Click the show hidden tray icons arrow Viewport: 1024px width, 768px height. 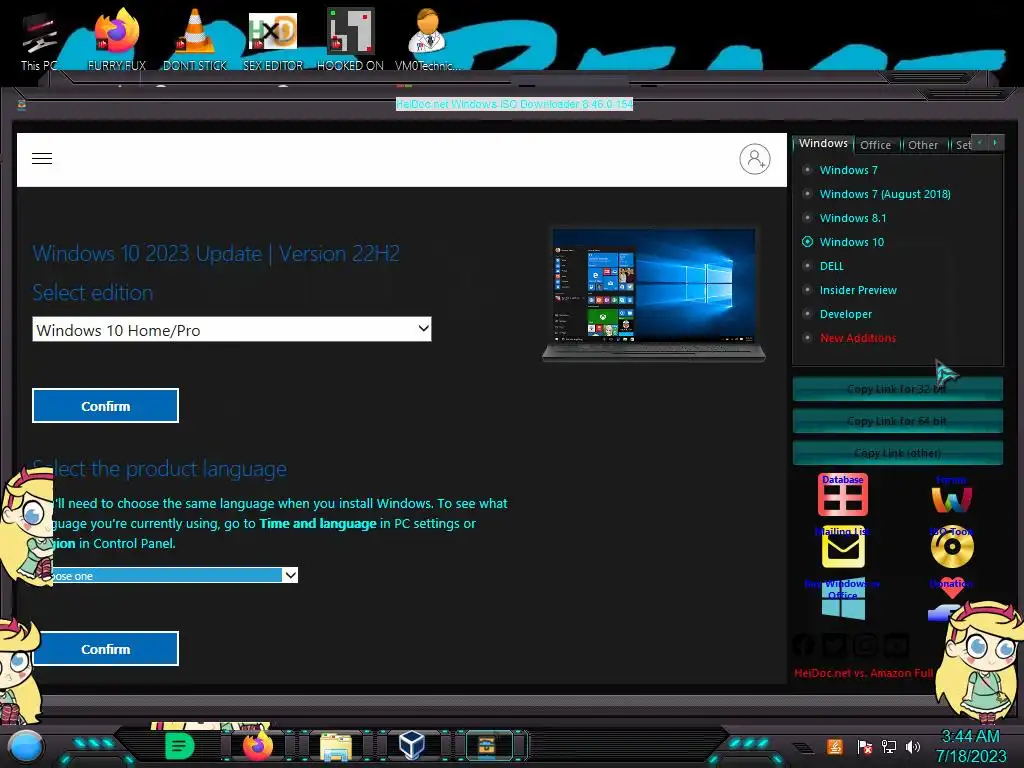[803, 747]
